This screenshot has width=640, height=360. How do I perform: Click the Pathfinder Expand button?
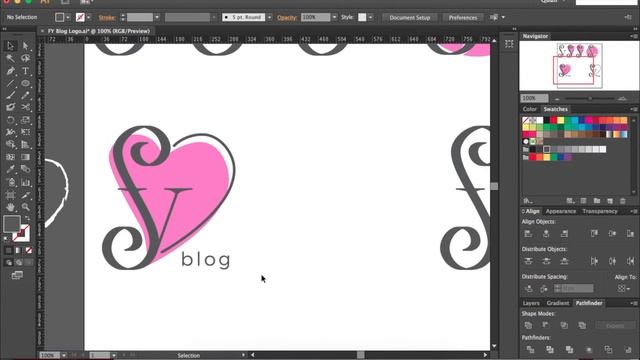click(615, 326)
